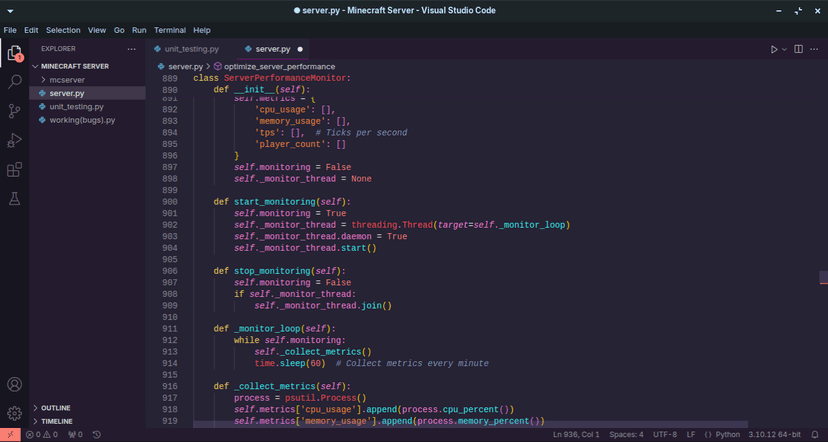Open the Terminal menu
This screenshot has width=828, height=442.
[169, 30]
